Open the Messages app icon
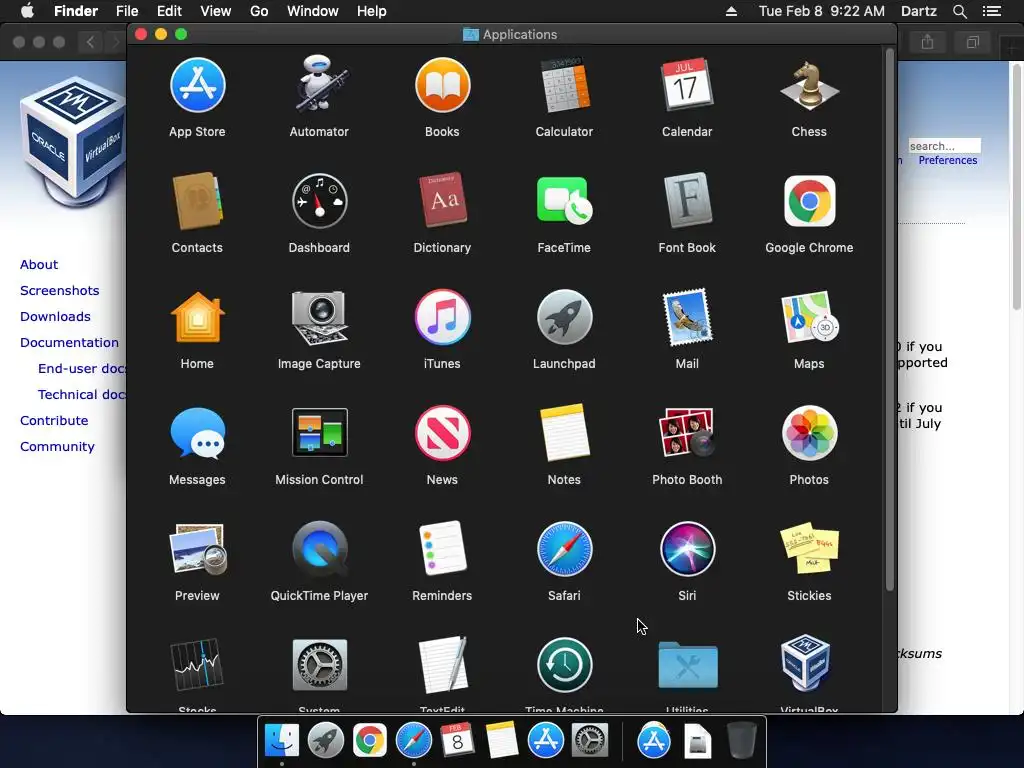 pos(197,433)
